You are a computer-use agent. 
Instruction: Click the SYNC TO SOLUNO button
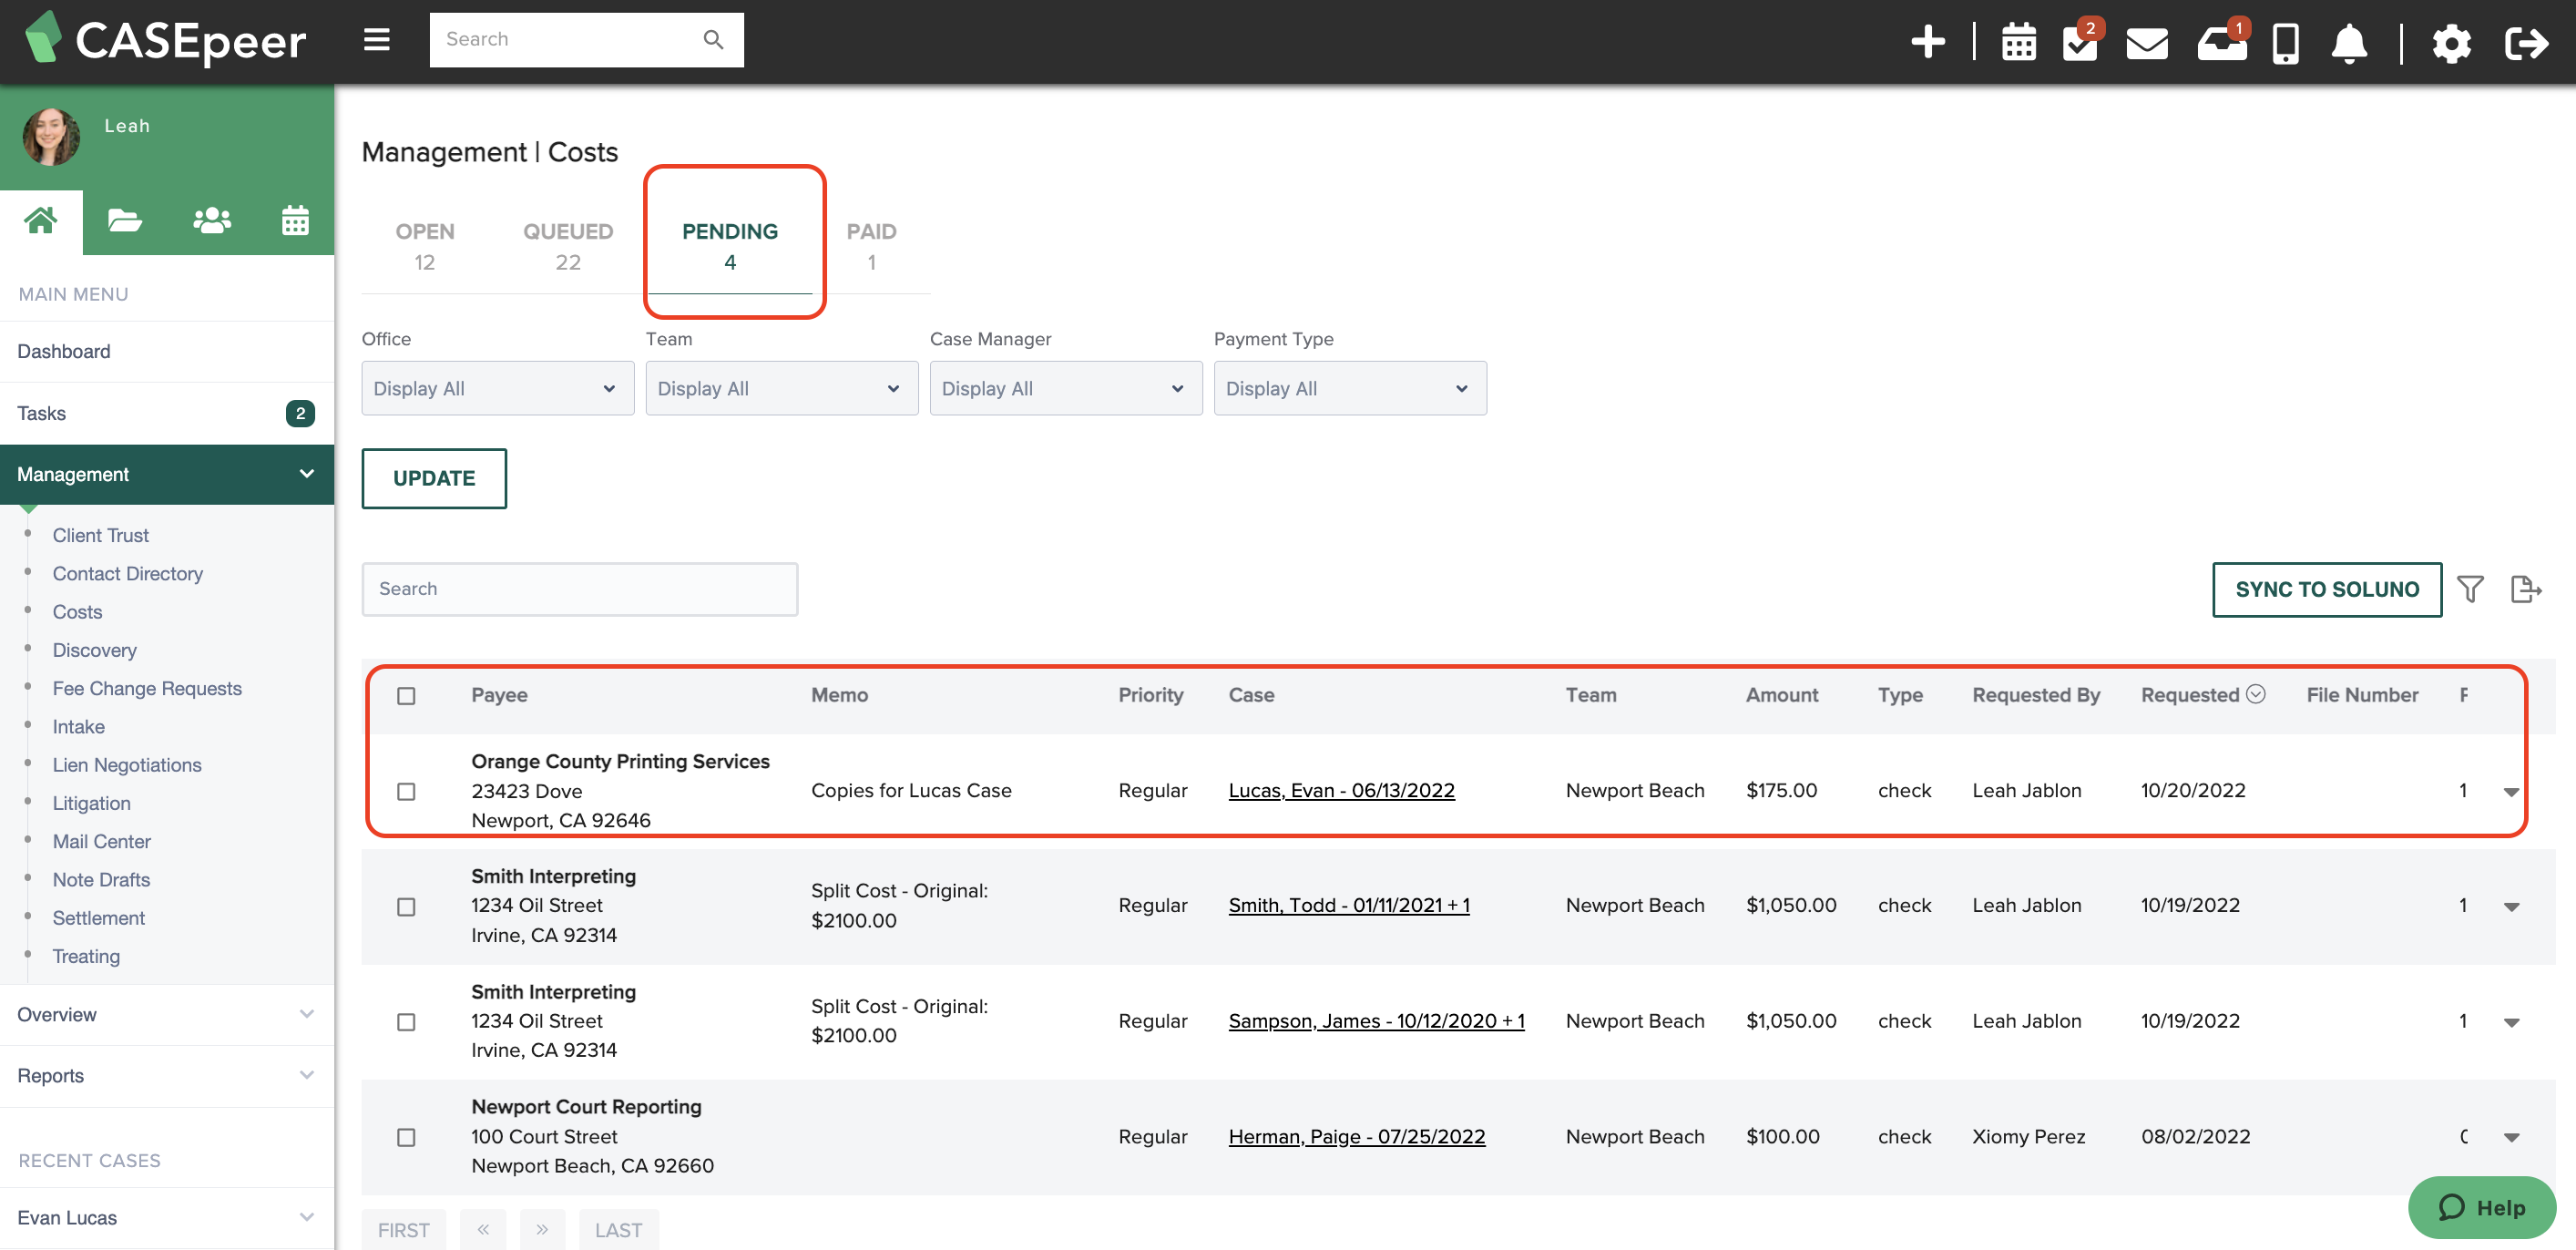[2326, 589]
